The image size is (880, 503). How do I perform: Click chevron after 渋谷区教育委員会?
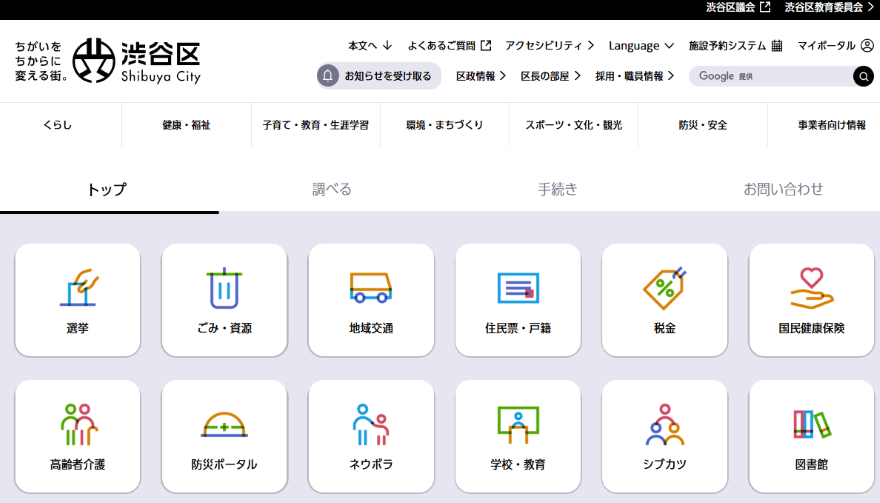(x=871, y=7)
